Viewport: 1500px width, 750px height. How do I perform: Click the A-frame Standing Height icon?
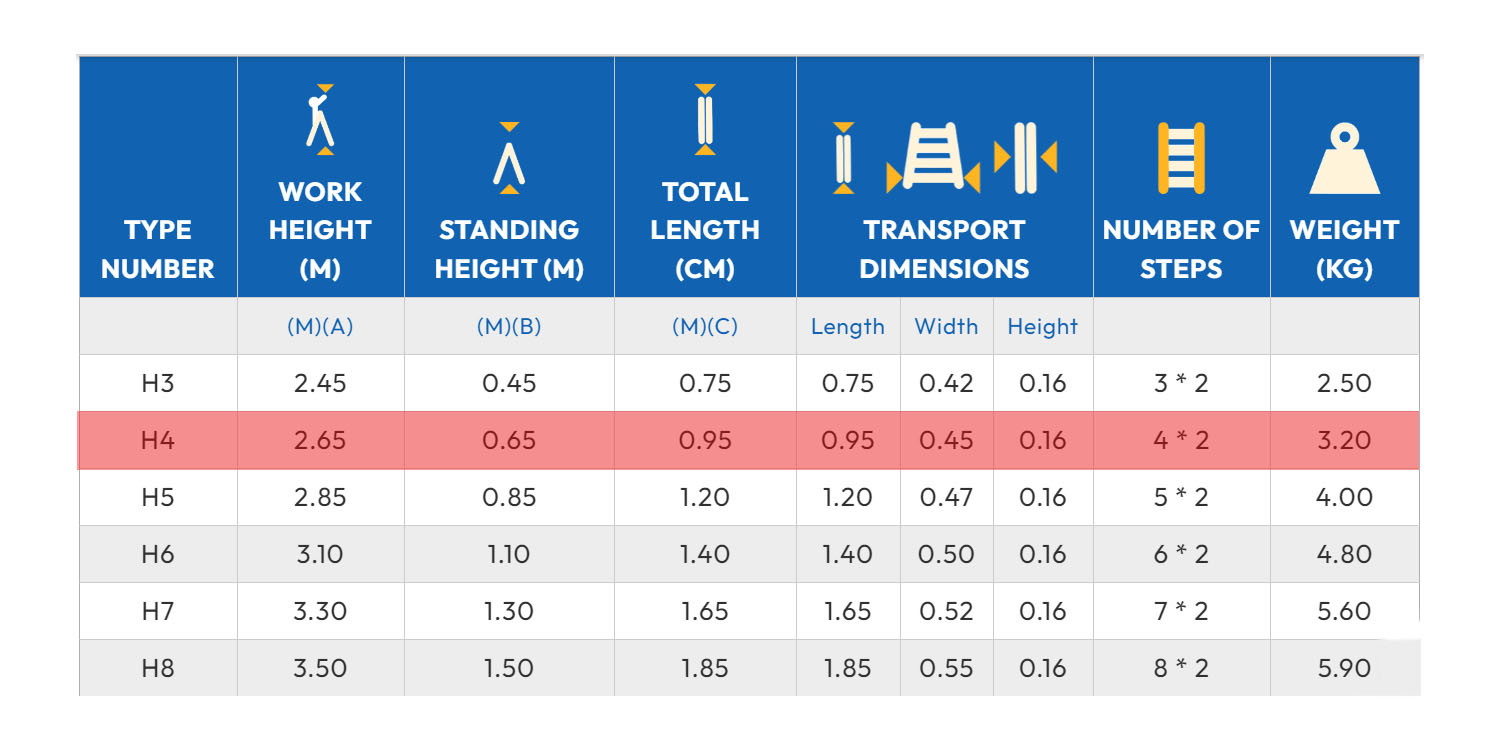pos(509,158)
